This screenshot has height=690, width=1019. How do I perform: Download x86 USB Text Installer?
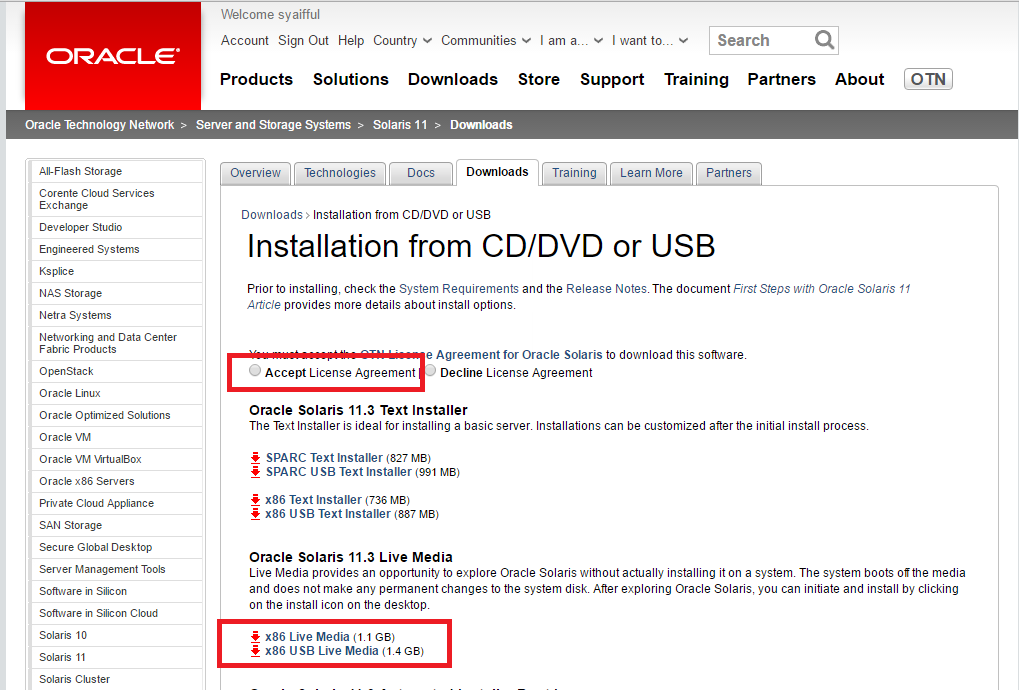coord(328,515)
